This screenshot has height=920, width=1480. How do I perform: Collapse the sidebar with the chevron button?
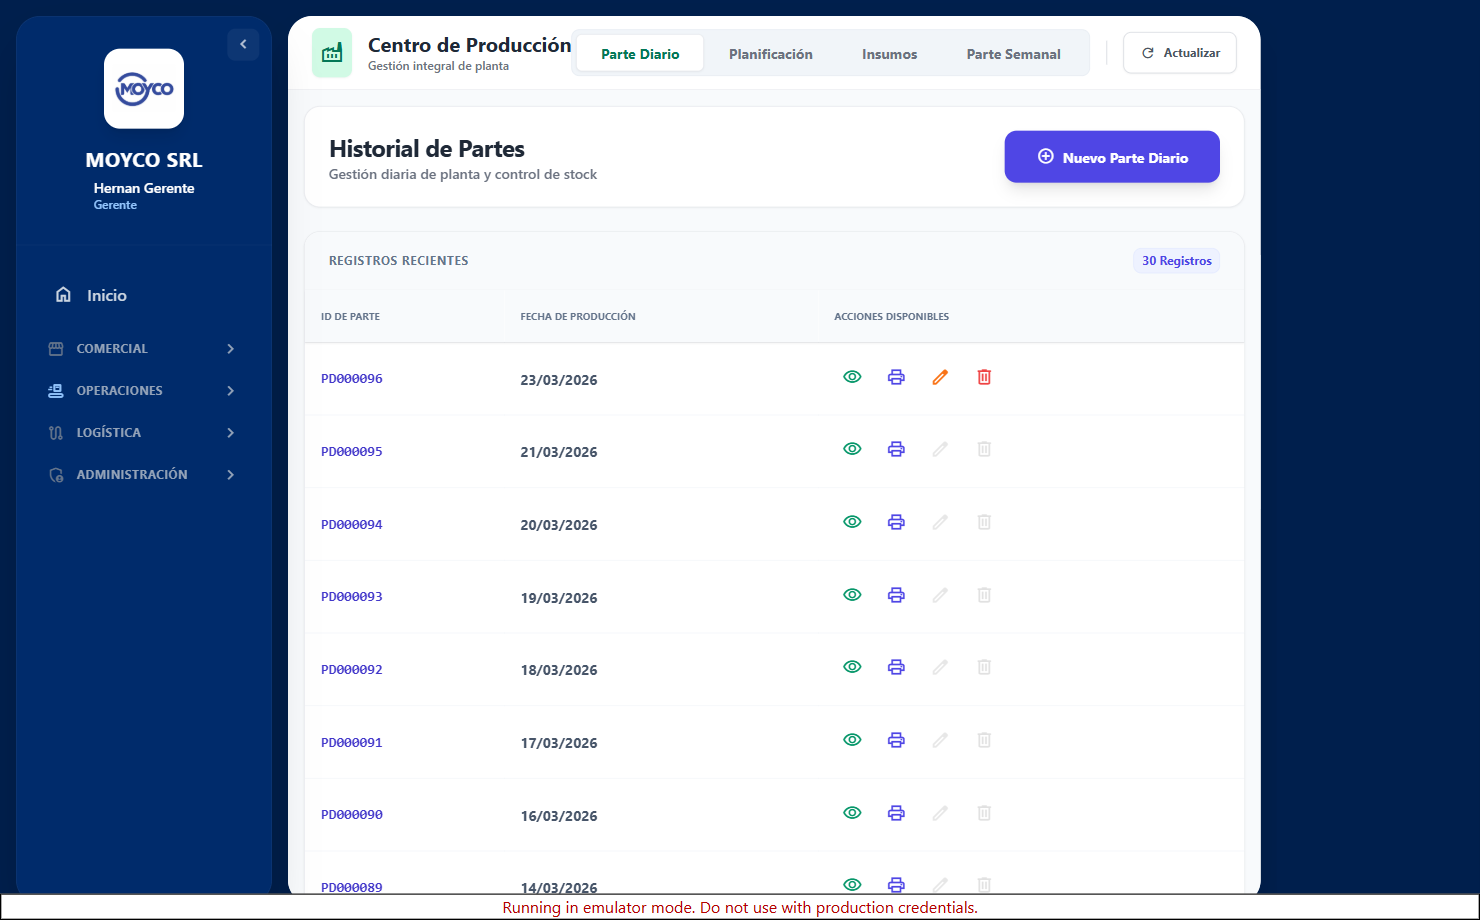243,44
